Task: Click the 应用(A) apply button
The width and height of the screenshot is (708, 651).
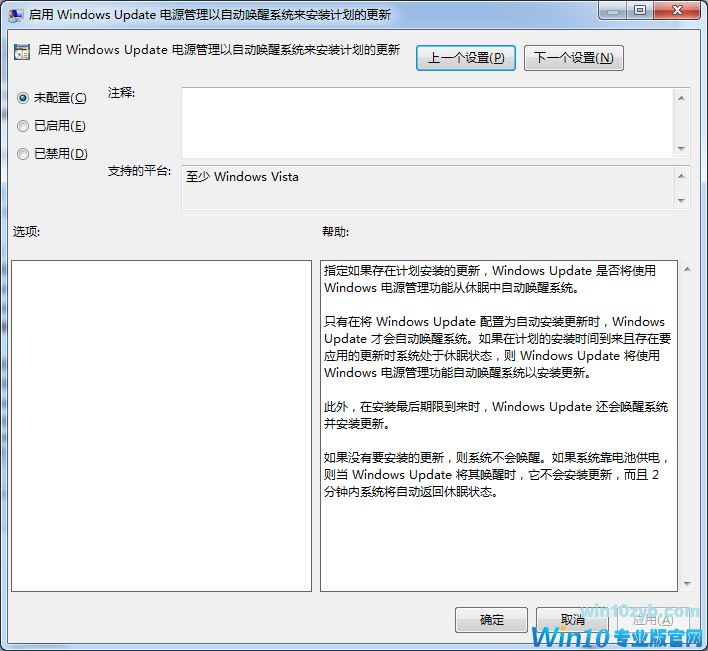Action: coord(653,620)
